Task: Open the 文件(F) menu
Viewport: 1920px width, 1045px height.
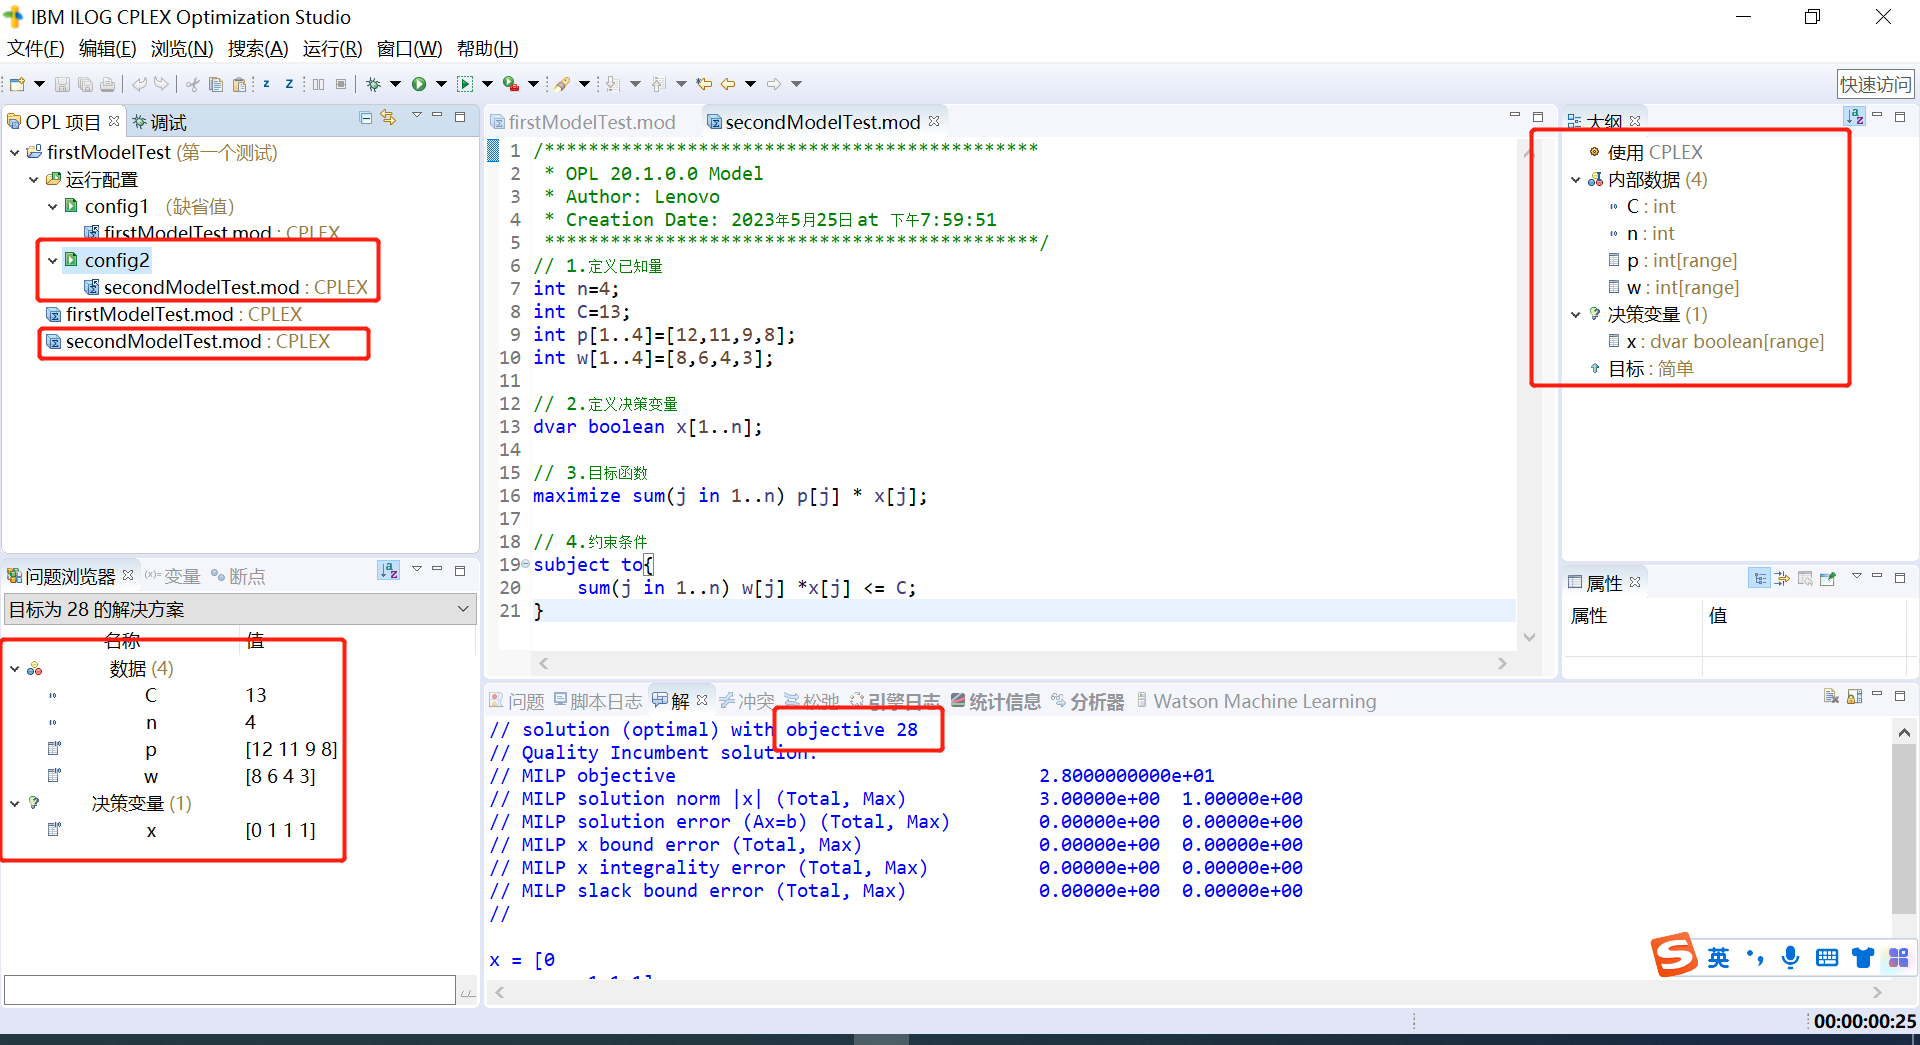Action: pyautogui.click(x=36, y=48)
